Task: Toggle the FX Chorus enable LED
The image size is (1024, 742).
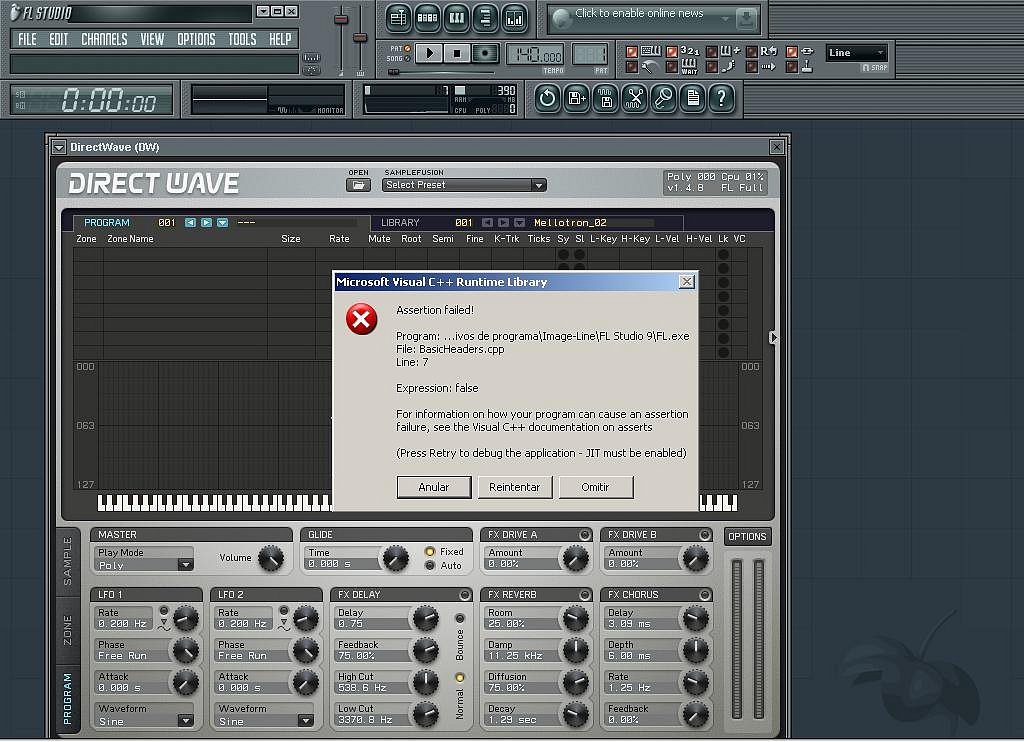Action: point(705,594)
